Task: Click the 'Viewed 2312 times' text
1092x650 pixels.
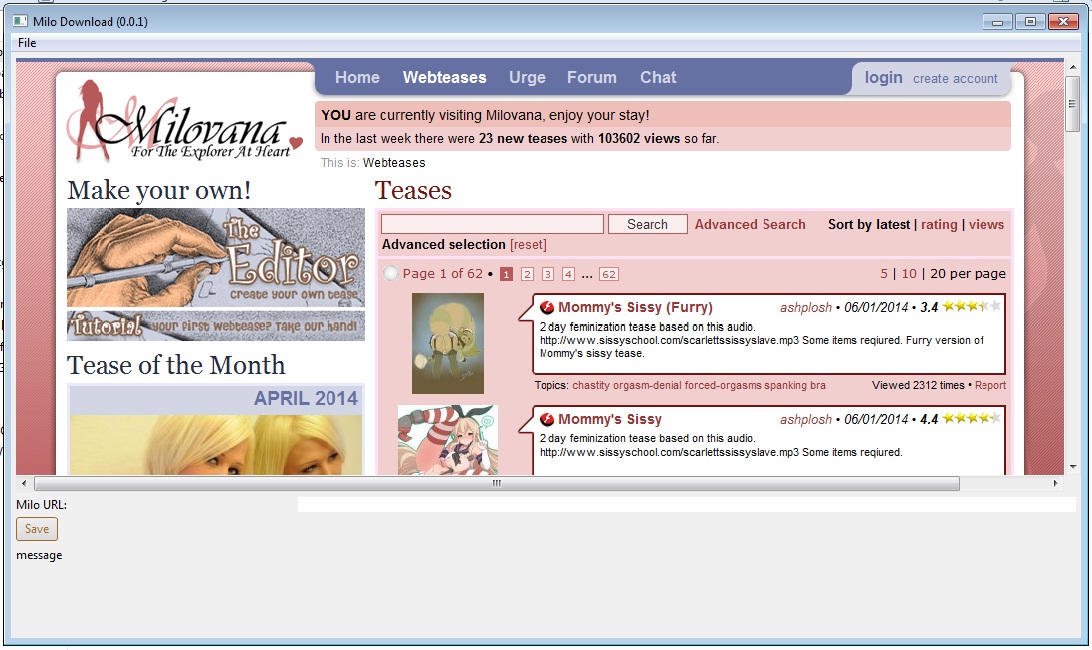Action: click(918, 385)
